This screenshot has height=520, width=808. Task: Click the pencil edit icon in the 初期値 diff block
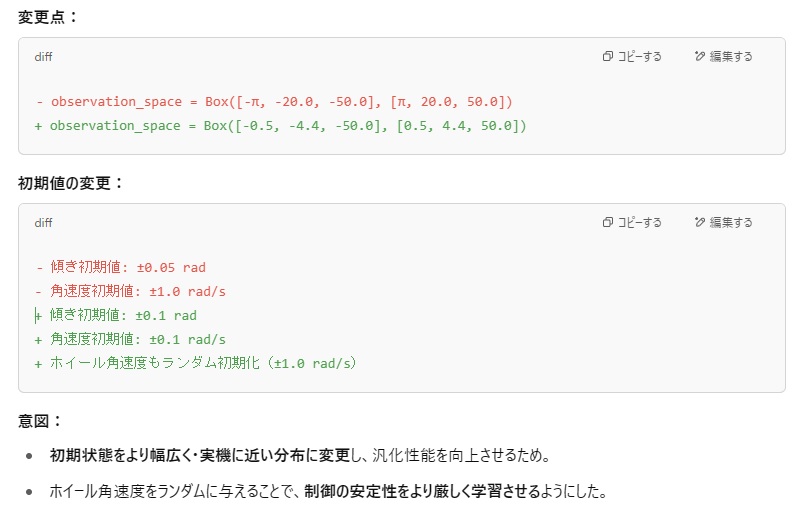point(699,222)
